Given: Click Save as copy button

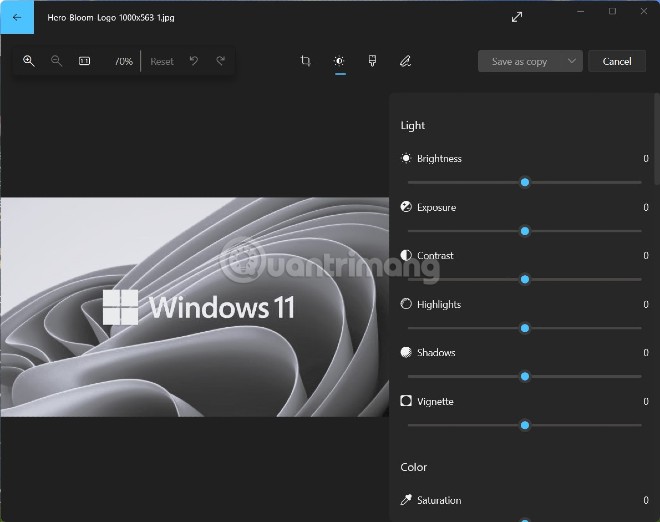Looking at the screenshot, I should (x=519, y=61).
